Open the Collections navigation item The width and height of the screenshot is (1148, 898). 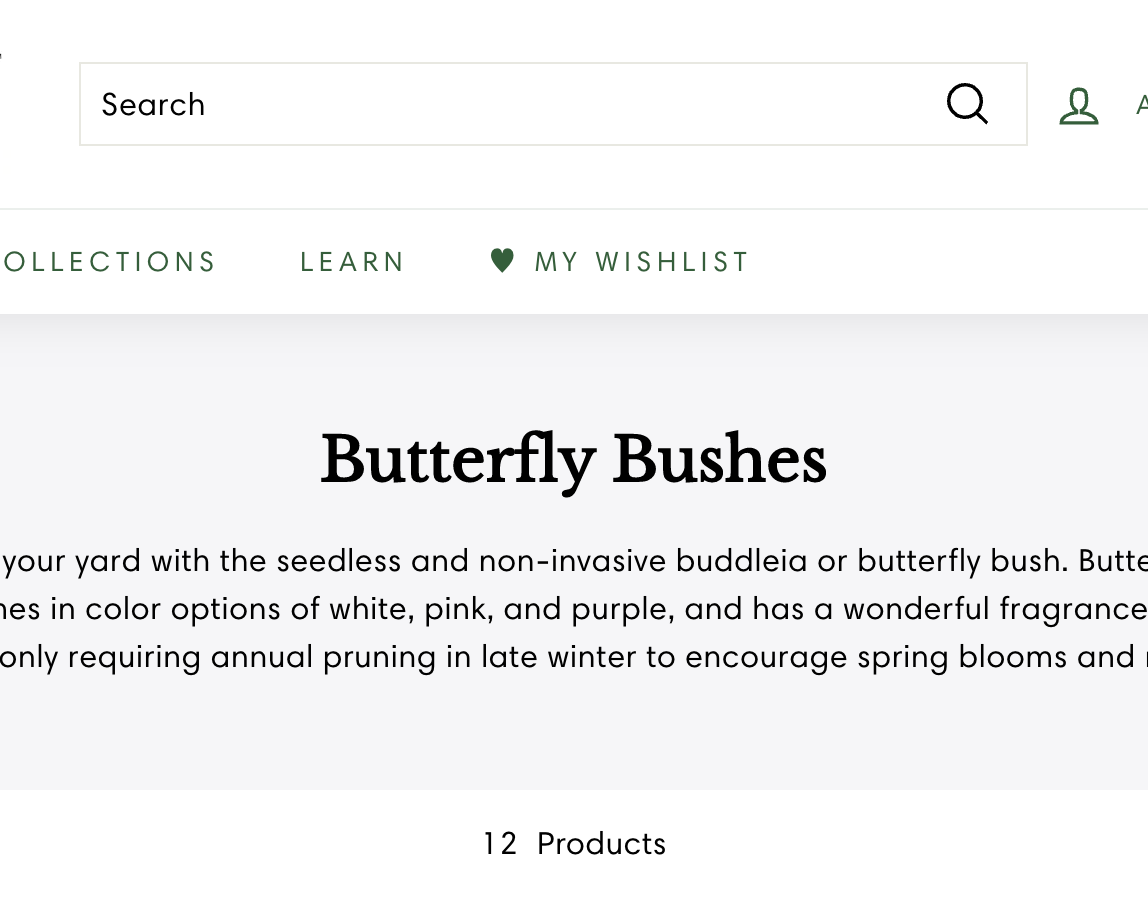click(x=109, y=262)
